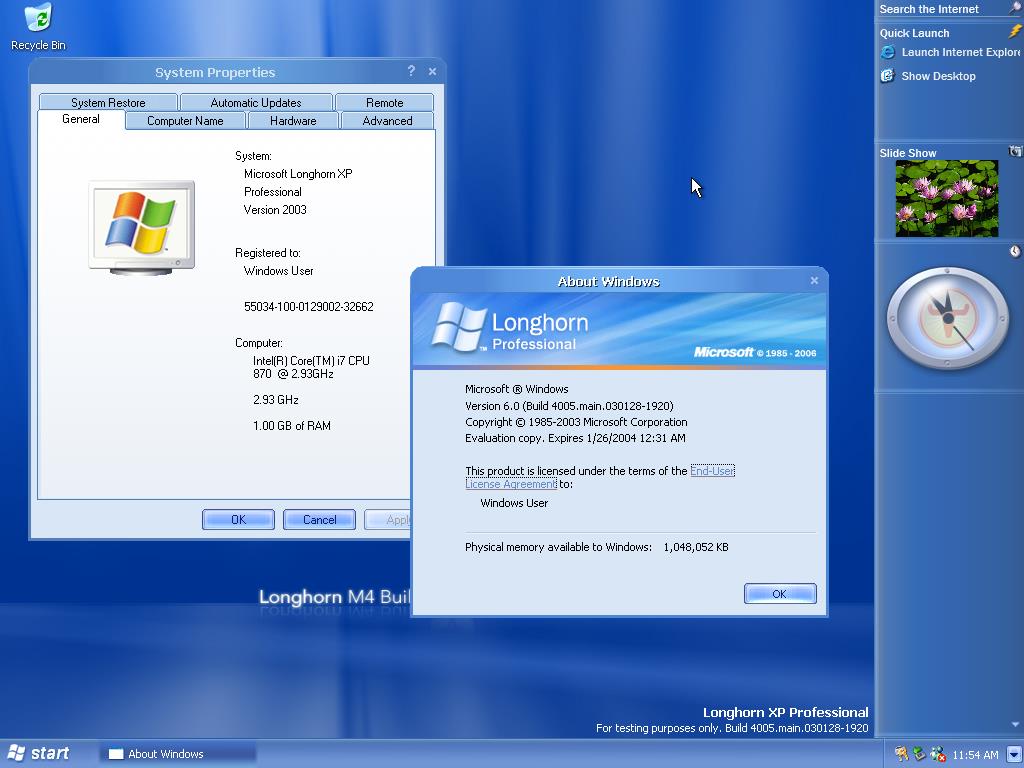Click OK in System Properties

238,520
